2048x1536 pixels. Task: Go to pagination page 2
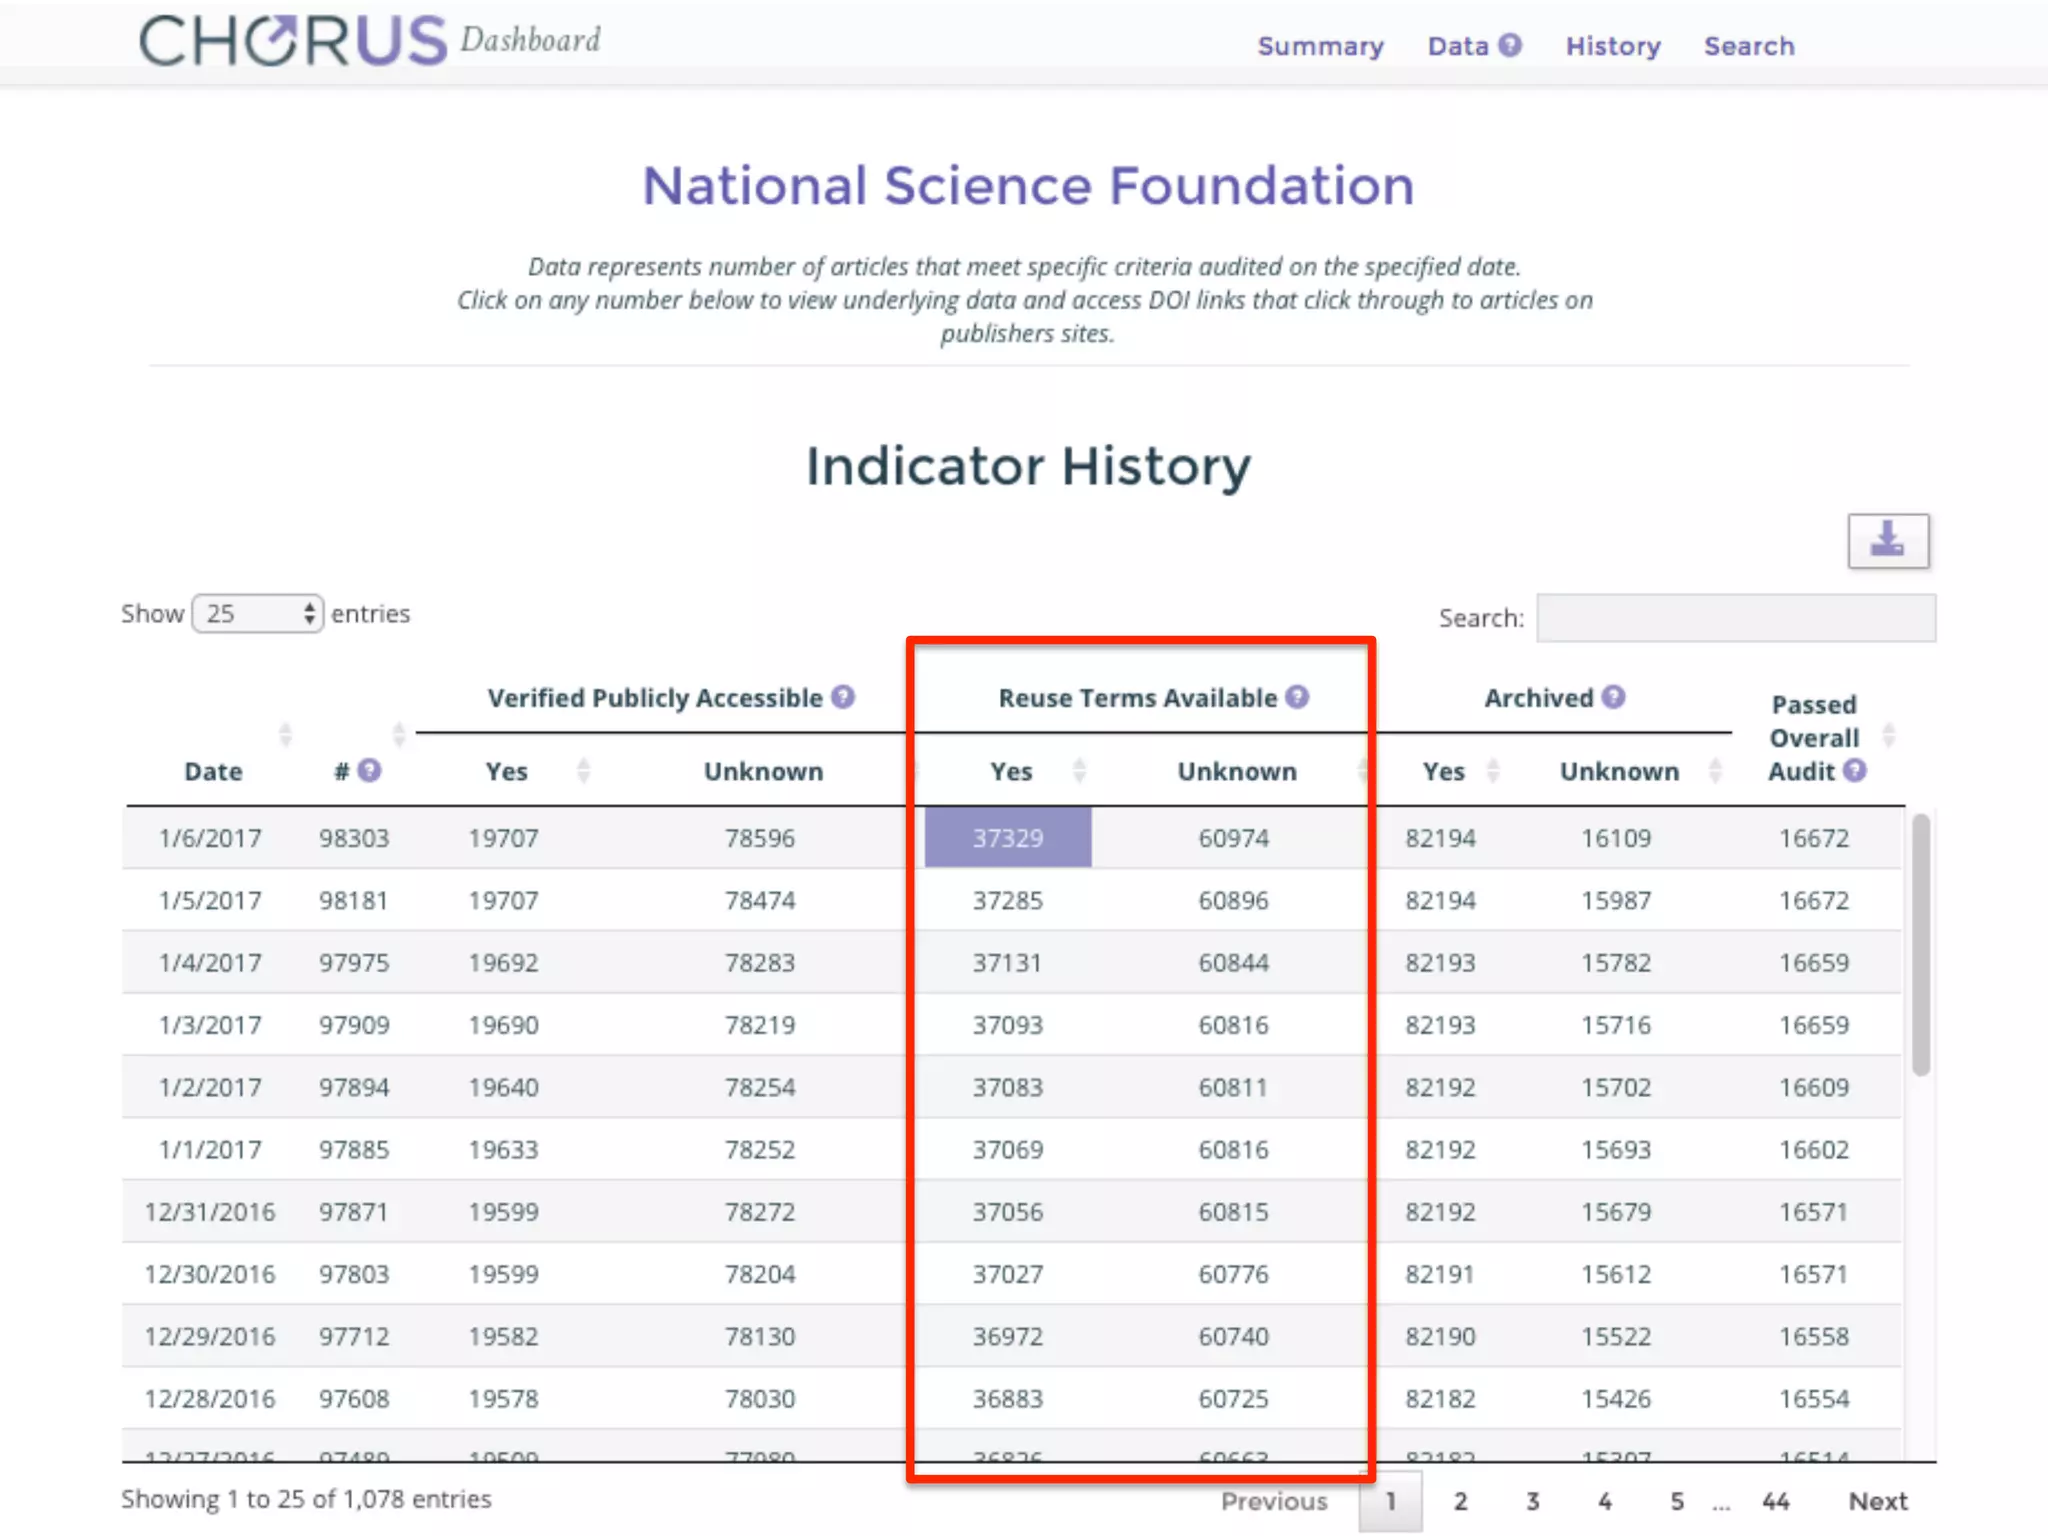pos(1461,1501)
